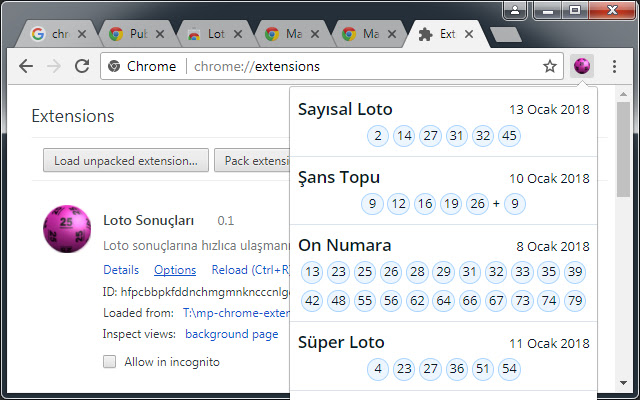The width and height of the screenshot is (640, 400).
Task: Click the number 13 ball in On Numara
Action: coord(312,272)
